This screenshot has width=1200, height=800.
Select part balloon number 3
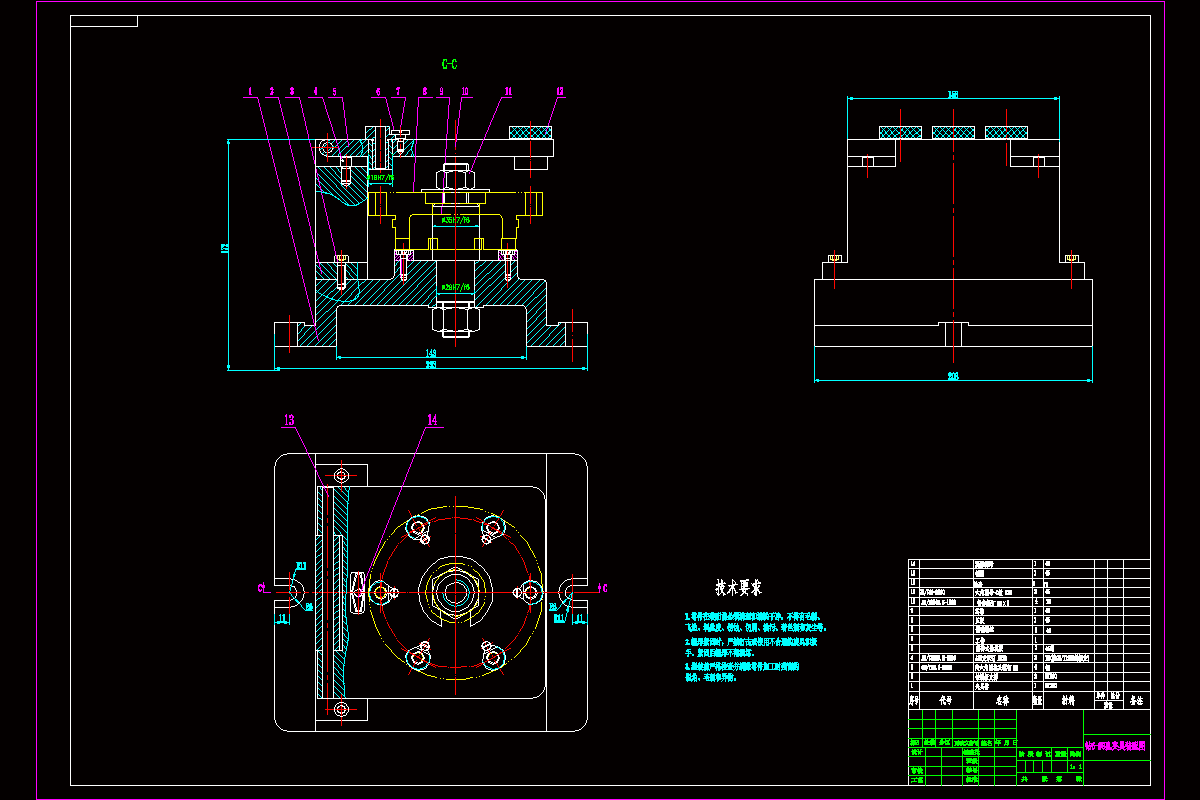(293, 92)
